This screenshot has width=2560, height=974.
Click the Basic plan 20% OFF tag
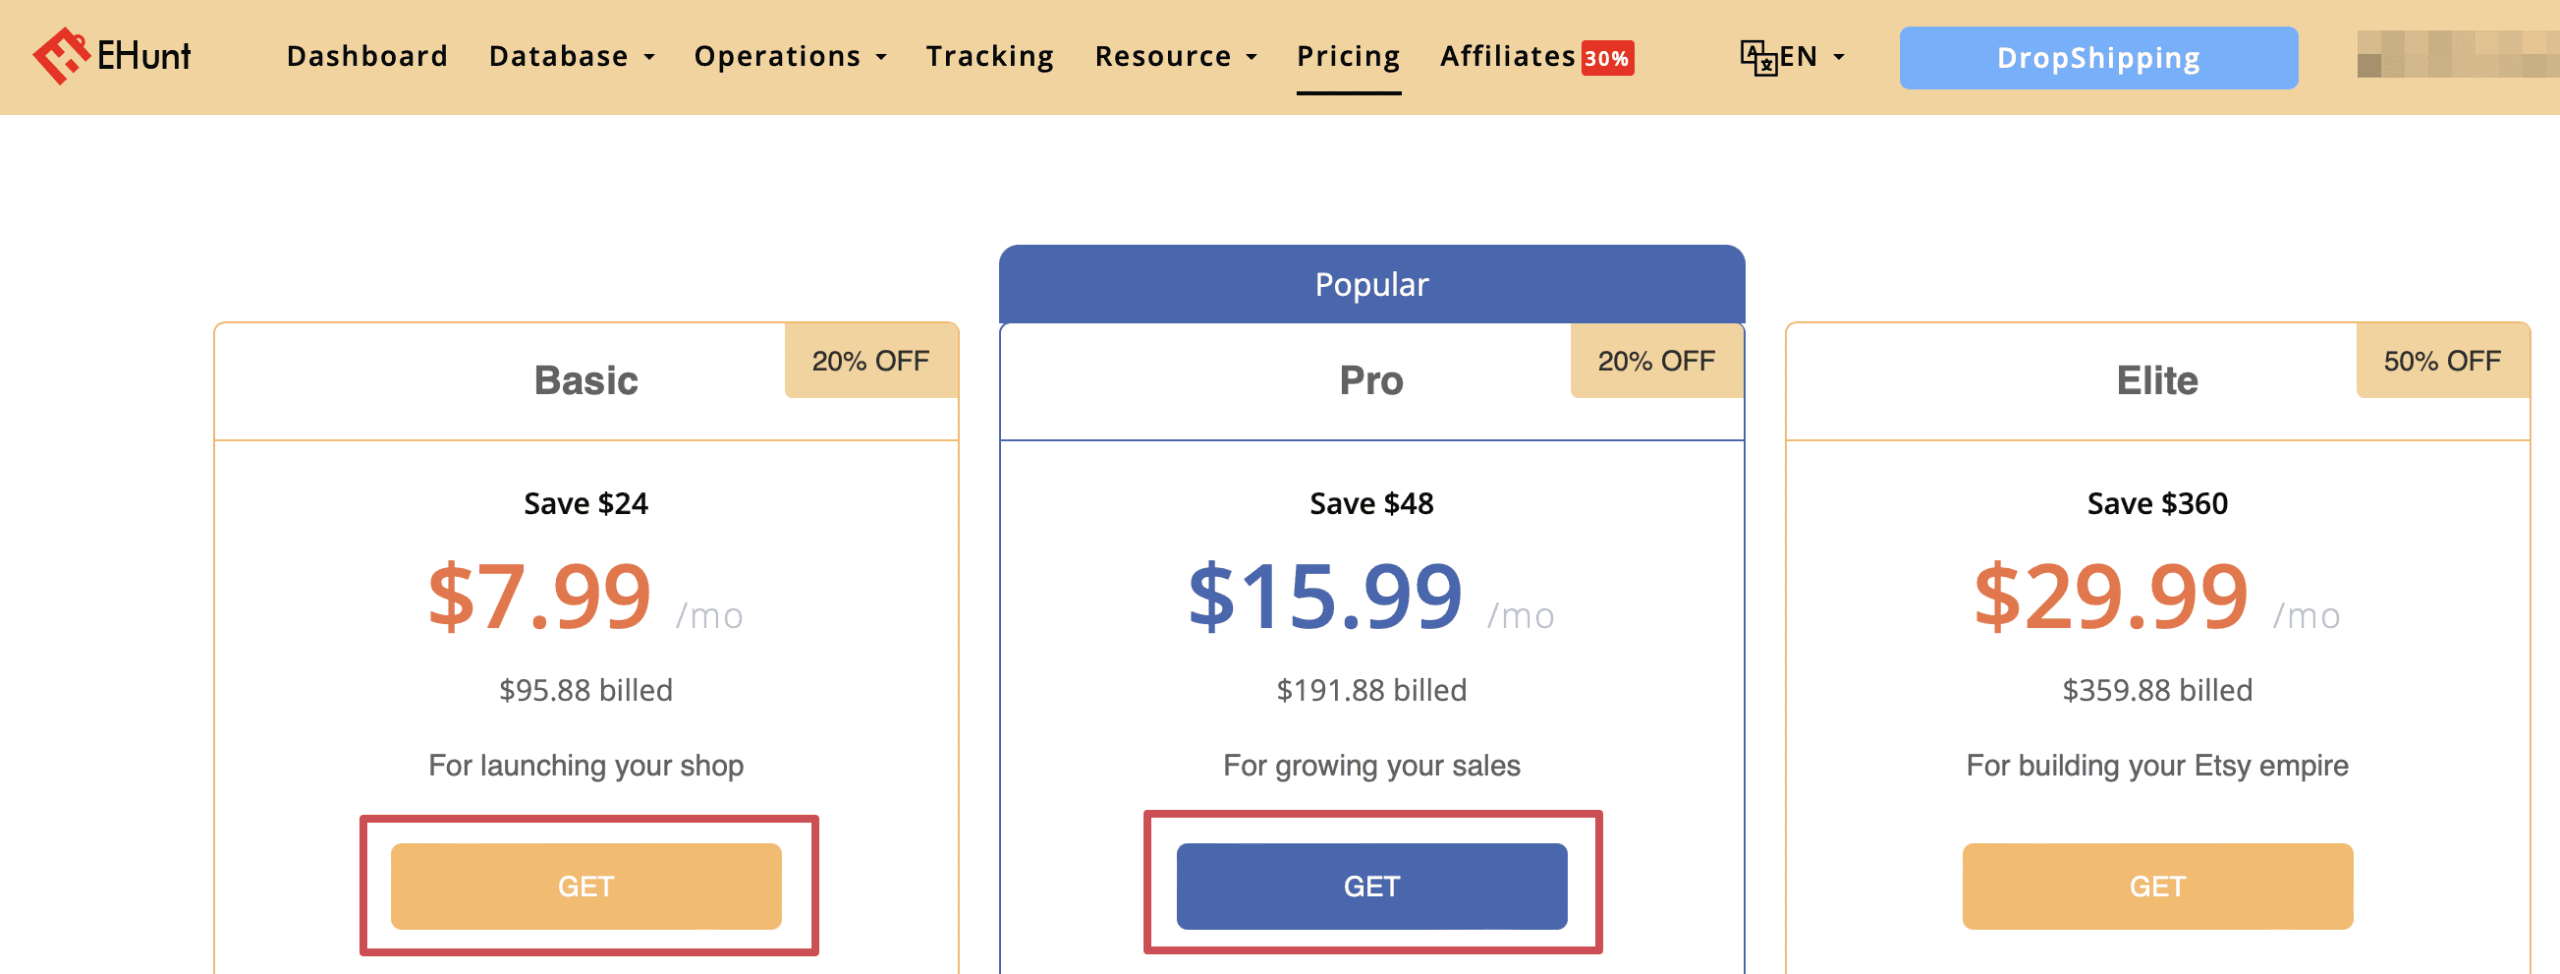click(x=870, y=361)
